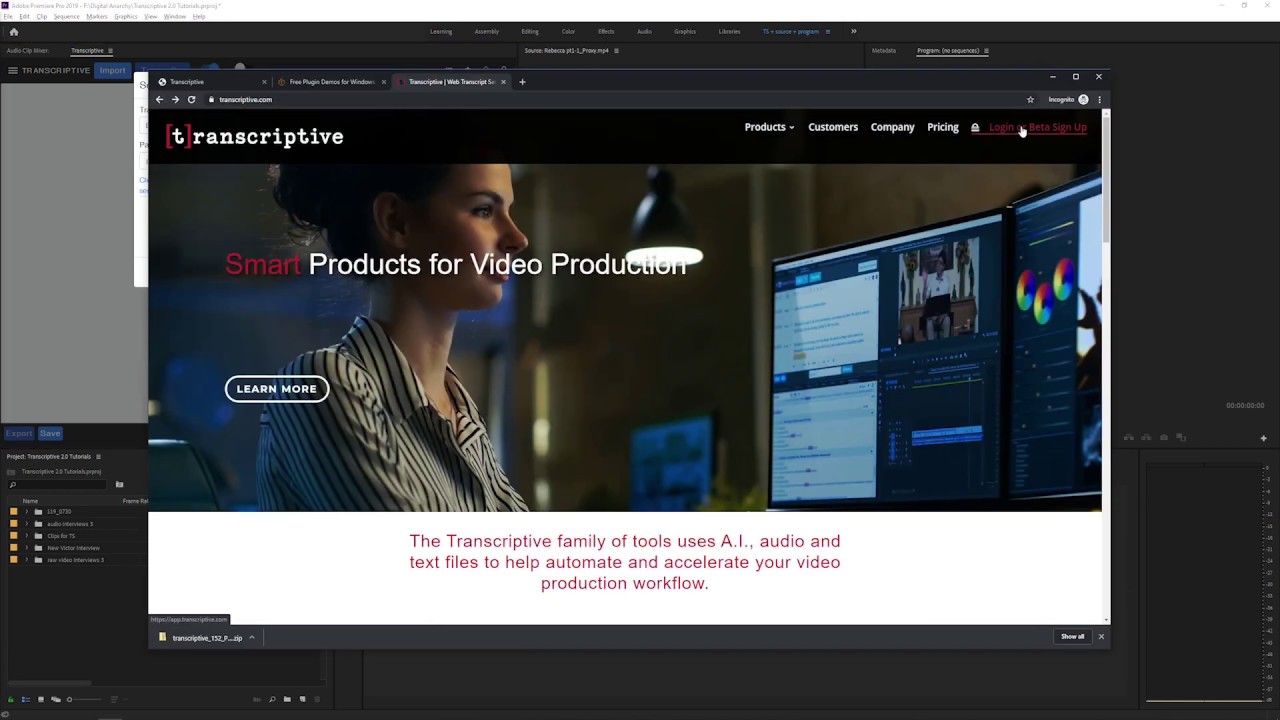Expand the Clips for TS bin
The image size is (1280, 720).
27,536
